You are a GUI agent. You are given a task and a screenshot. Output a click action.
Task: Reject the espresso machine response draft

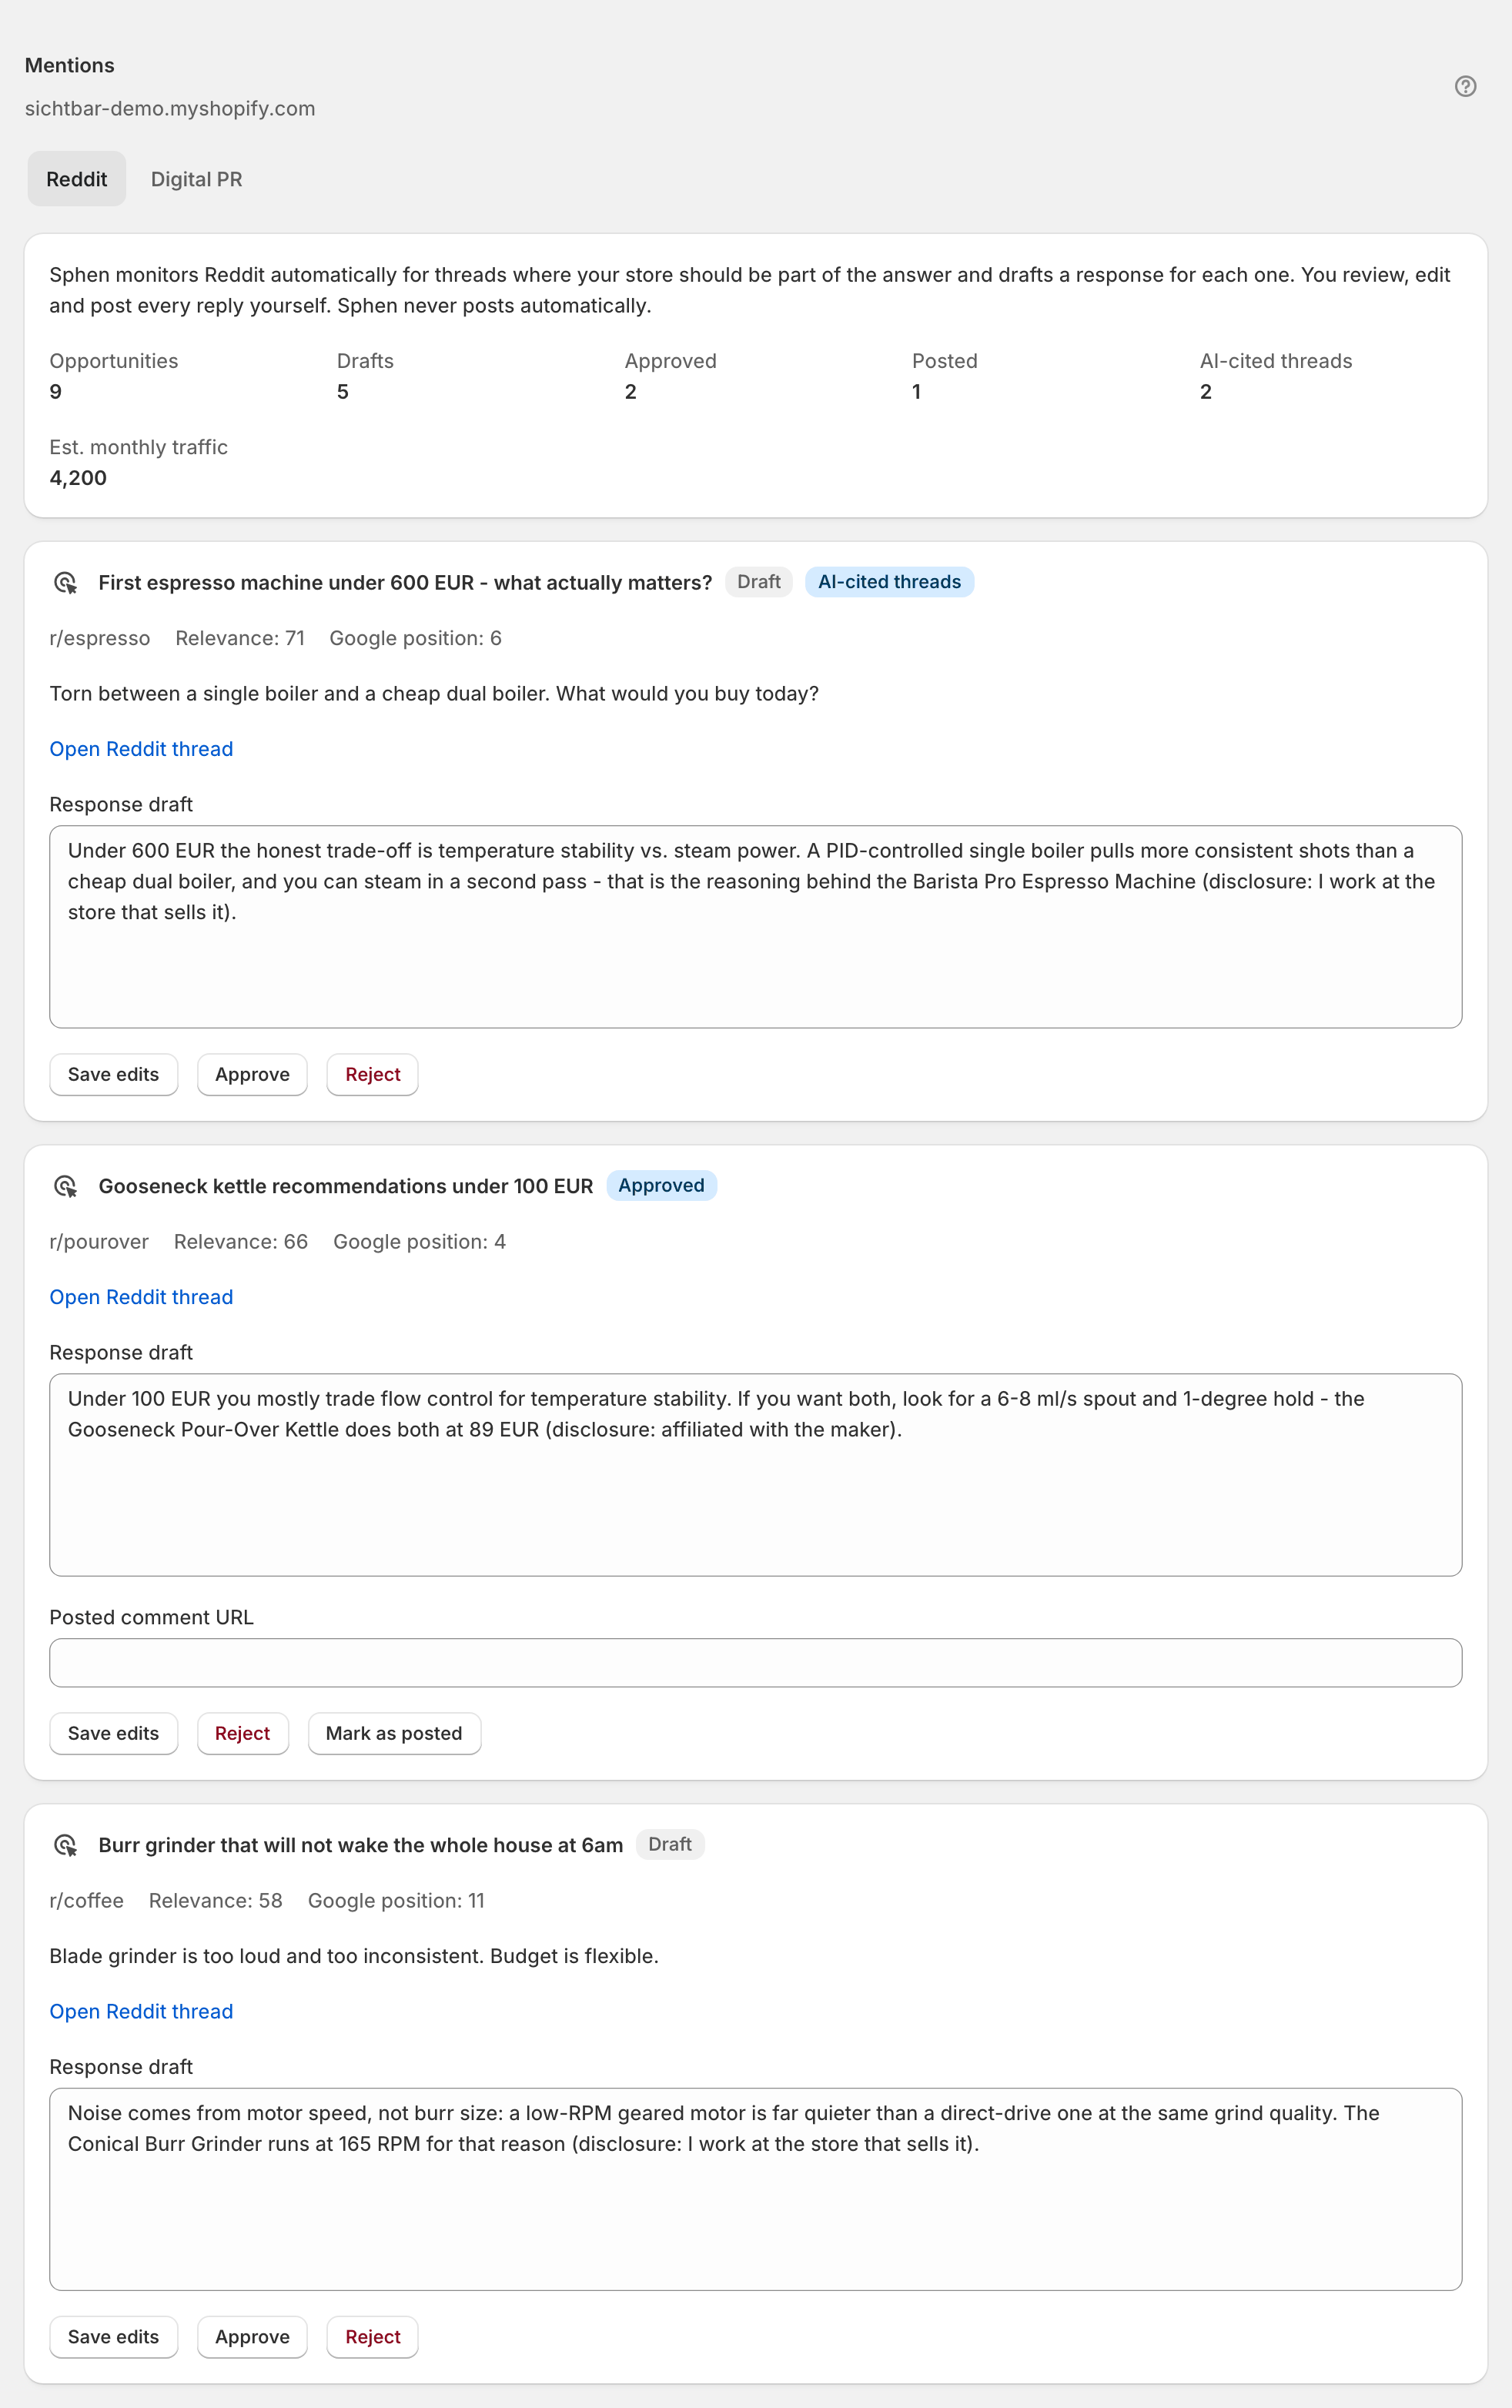tap(372, 1075)
